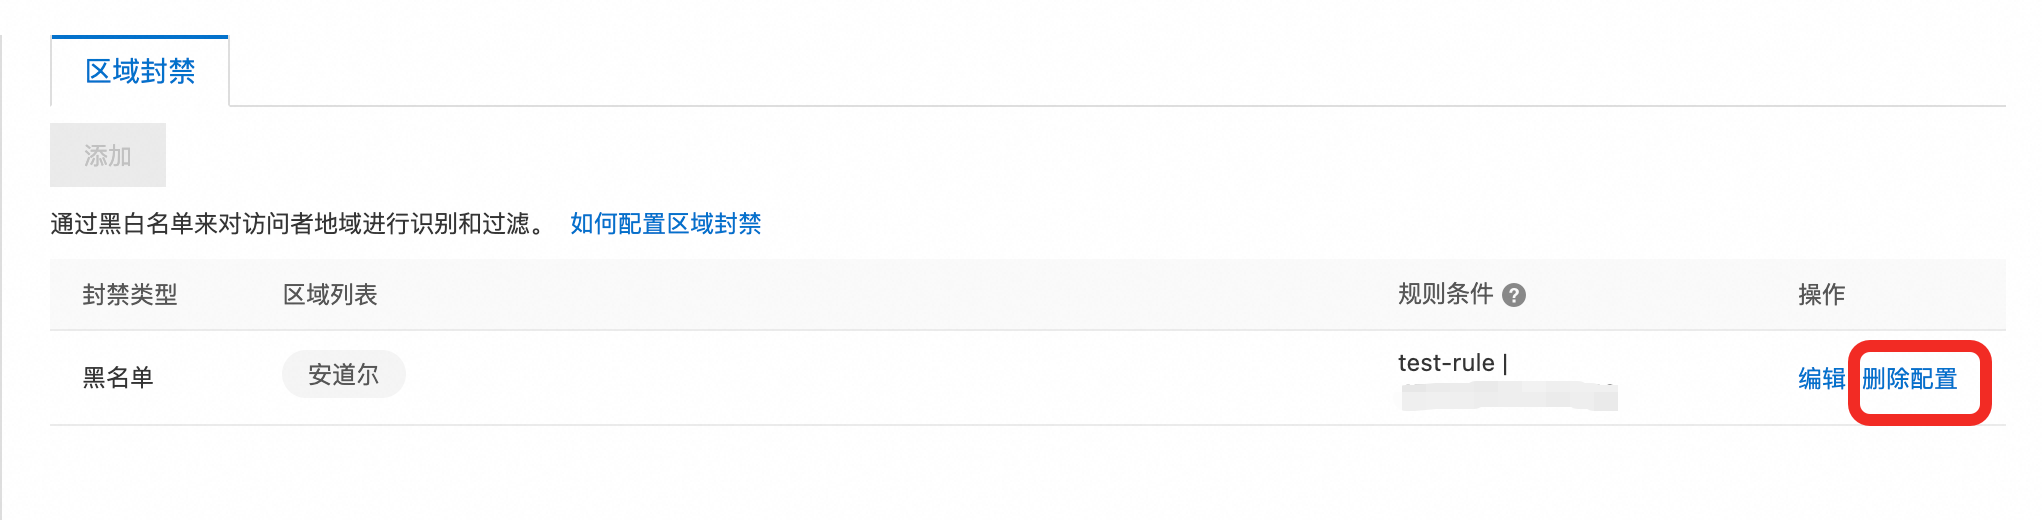Switch to the 区域封禁 tab
The height and width of the screenshot is (520, 2042).
(140, 72)
